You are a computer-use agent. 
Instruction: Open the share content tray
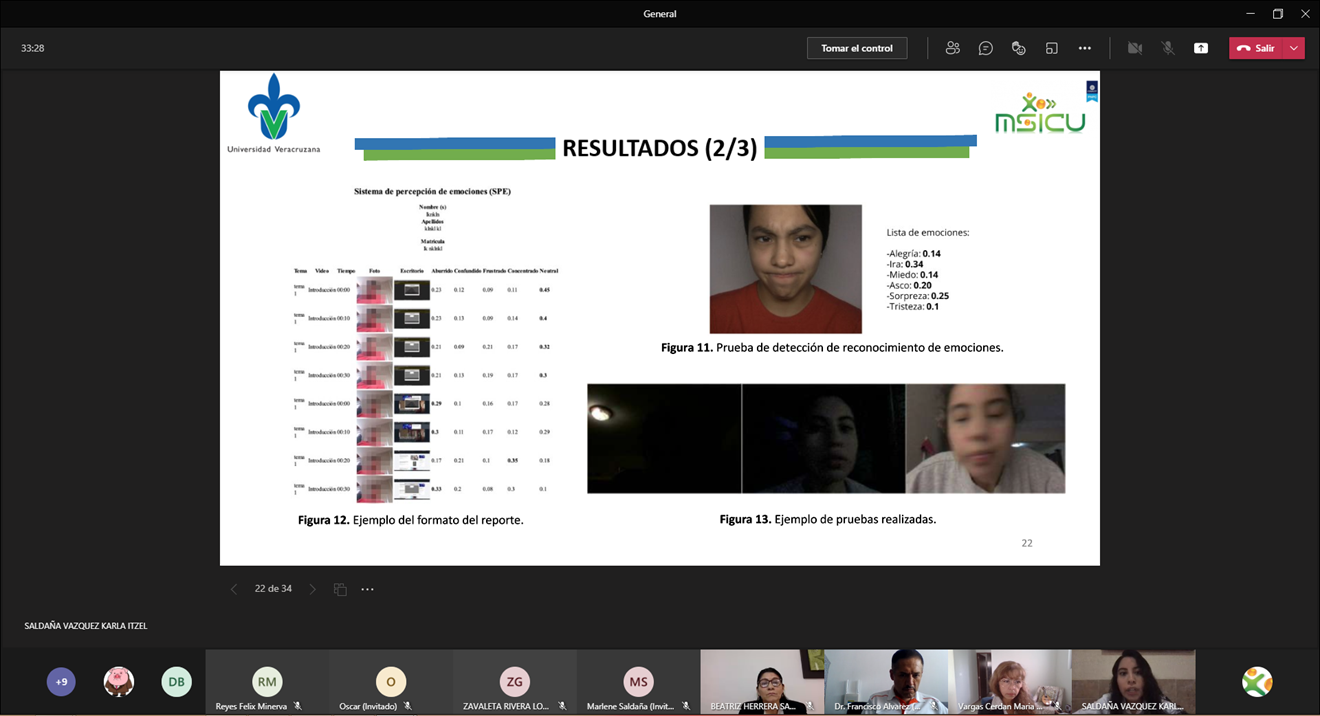tap(1200, 48)
